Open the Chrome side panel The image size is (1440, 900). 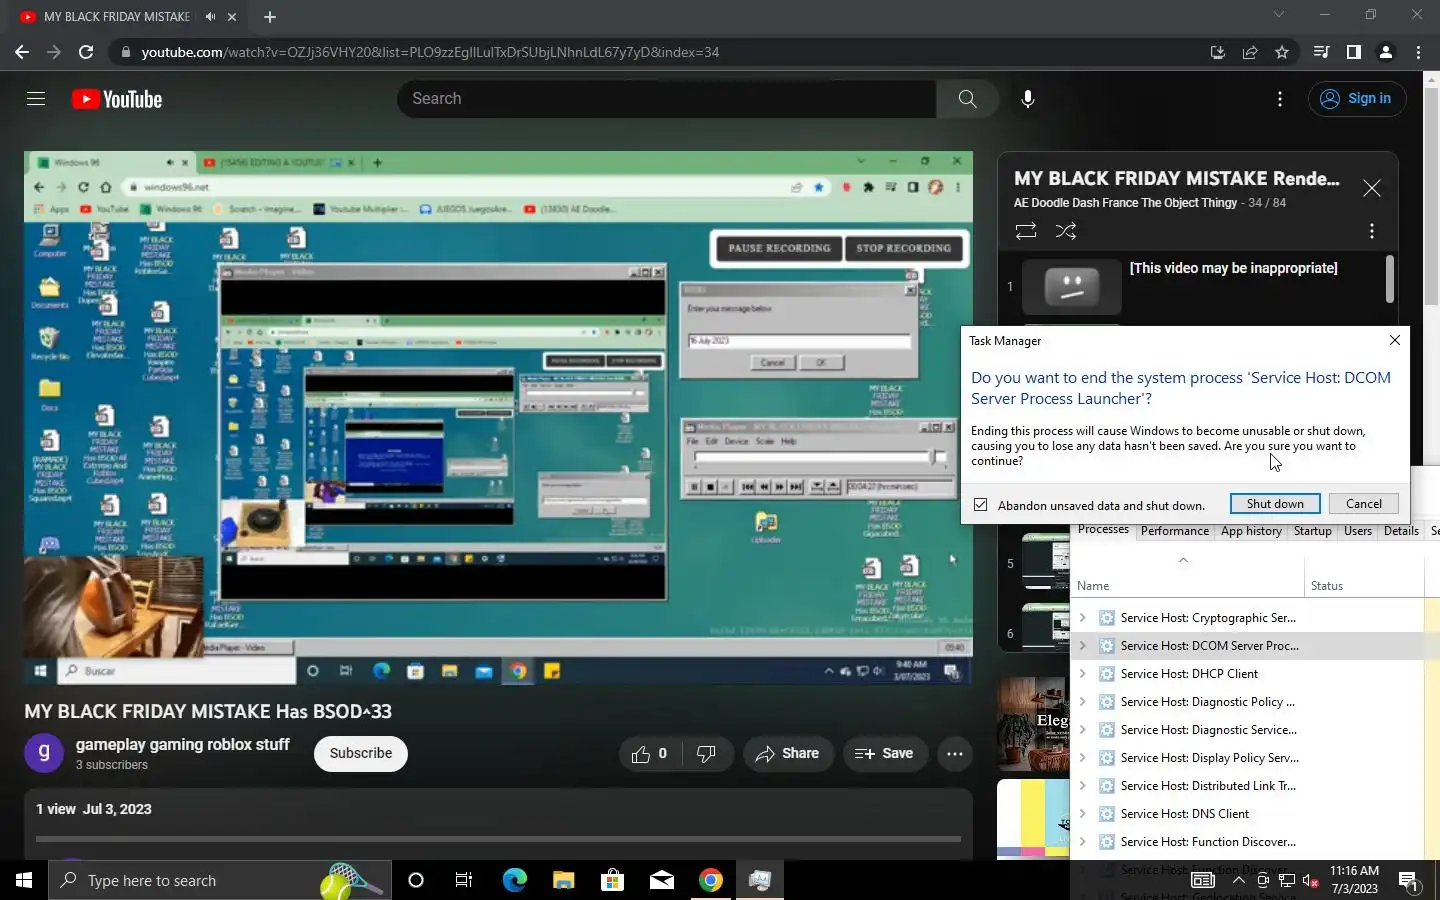click(x=1354, y=52)
